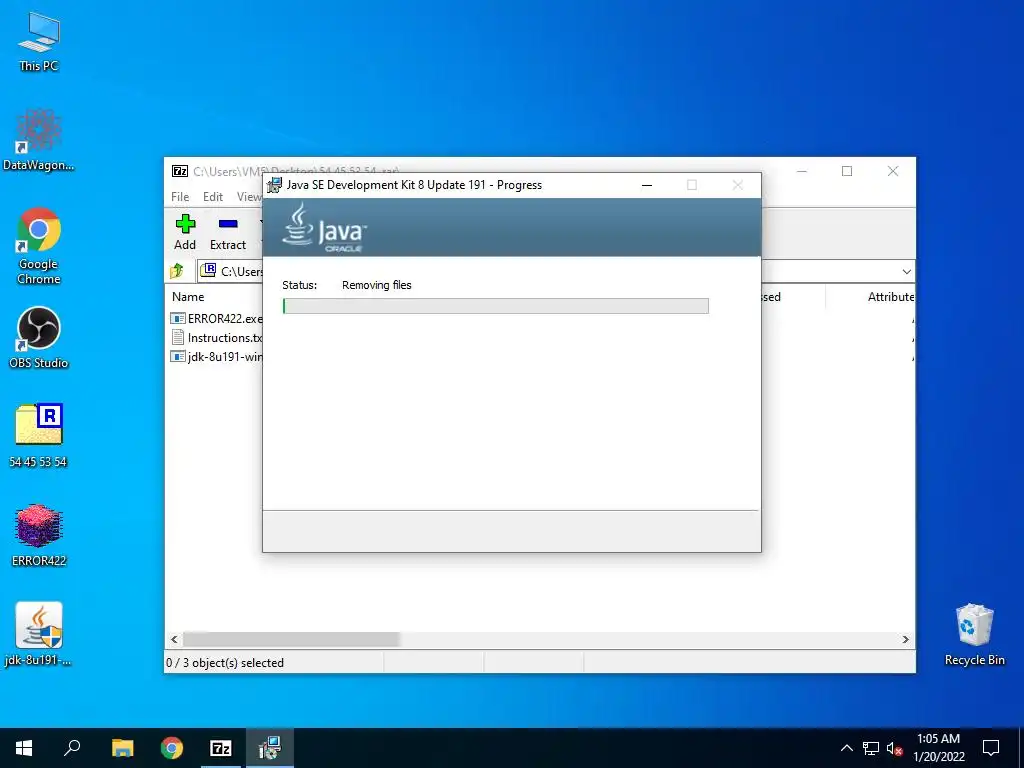Open the 7-Zip View menu
Viewport: 1024px width, 768px height.
point(249,197)
